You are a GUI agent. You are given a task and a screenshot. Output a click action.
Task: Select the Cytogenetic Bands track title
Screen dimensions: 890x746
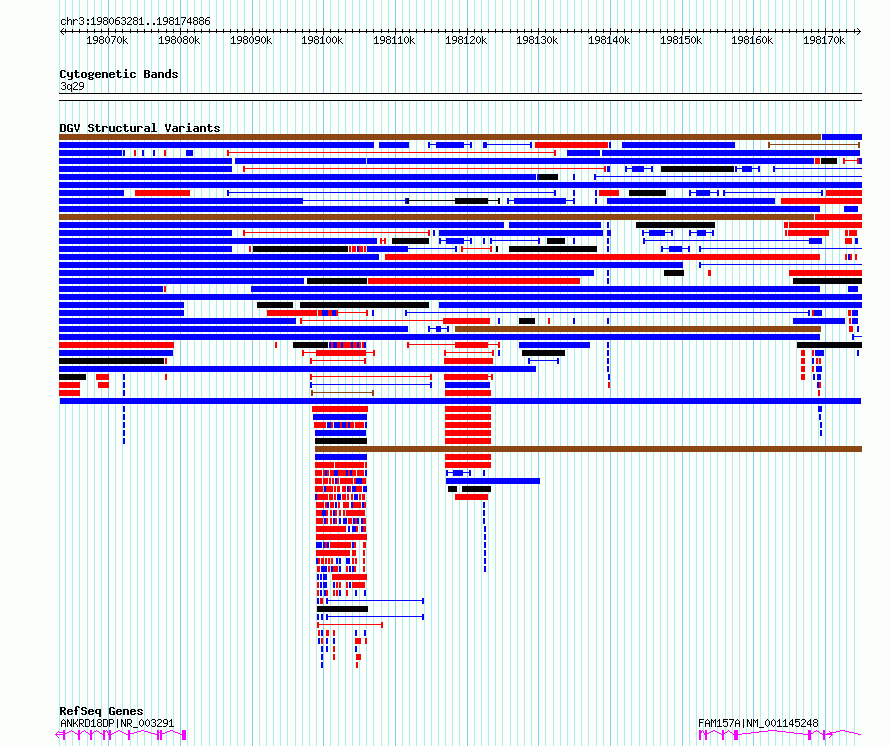point(119,74)
